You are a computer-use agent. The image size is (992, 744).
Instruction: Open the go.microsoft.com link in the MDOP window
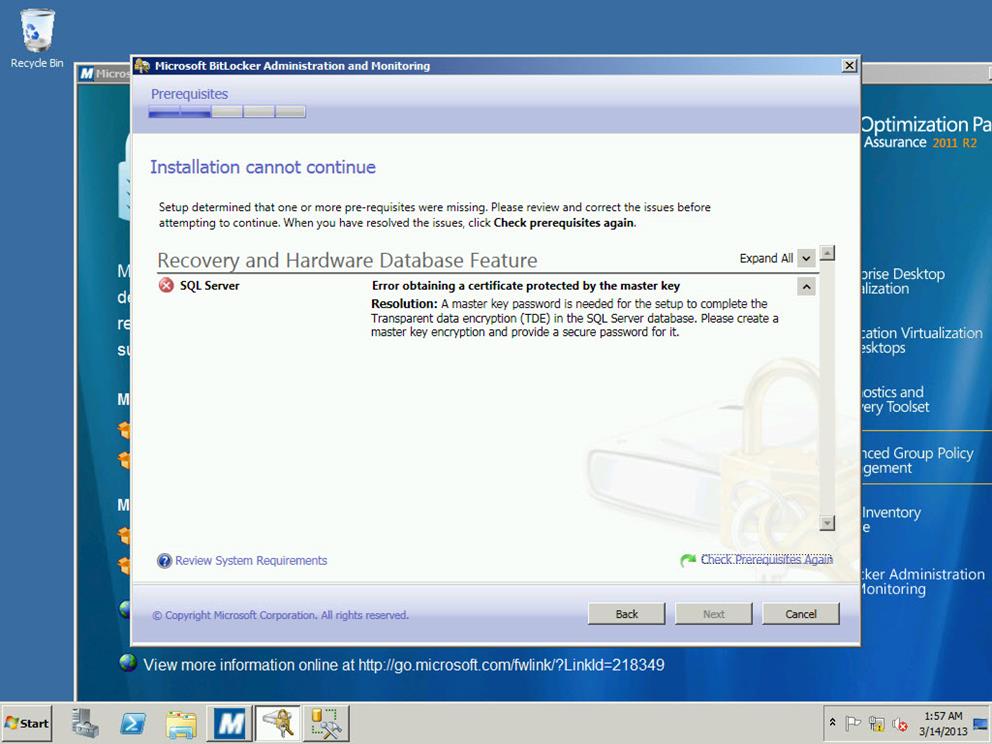coord(511,665)
